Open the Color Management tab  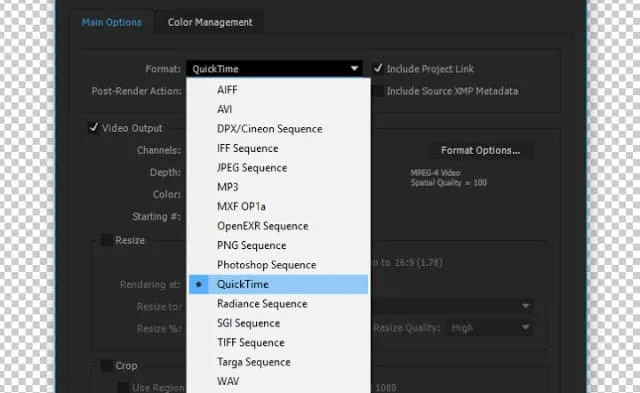click(x=210, y=22)
